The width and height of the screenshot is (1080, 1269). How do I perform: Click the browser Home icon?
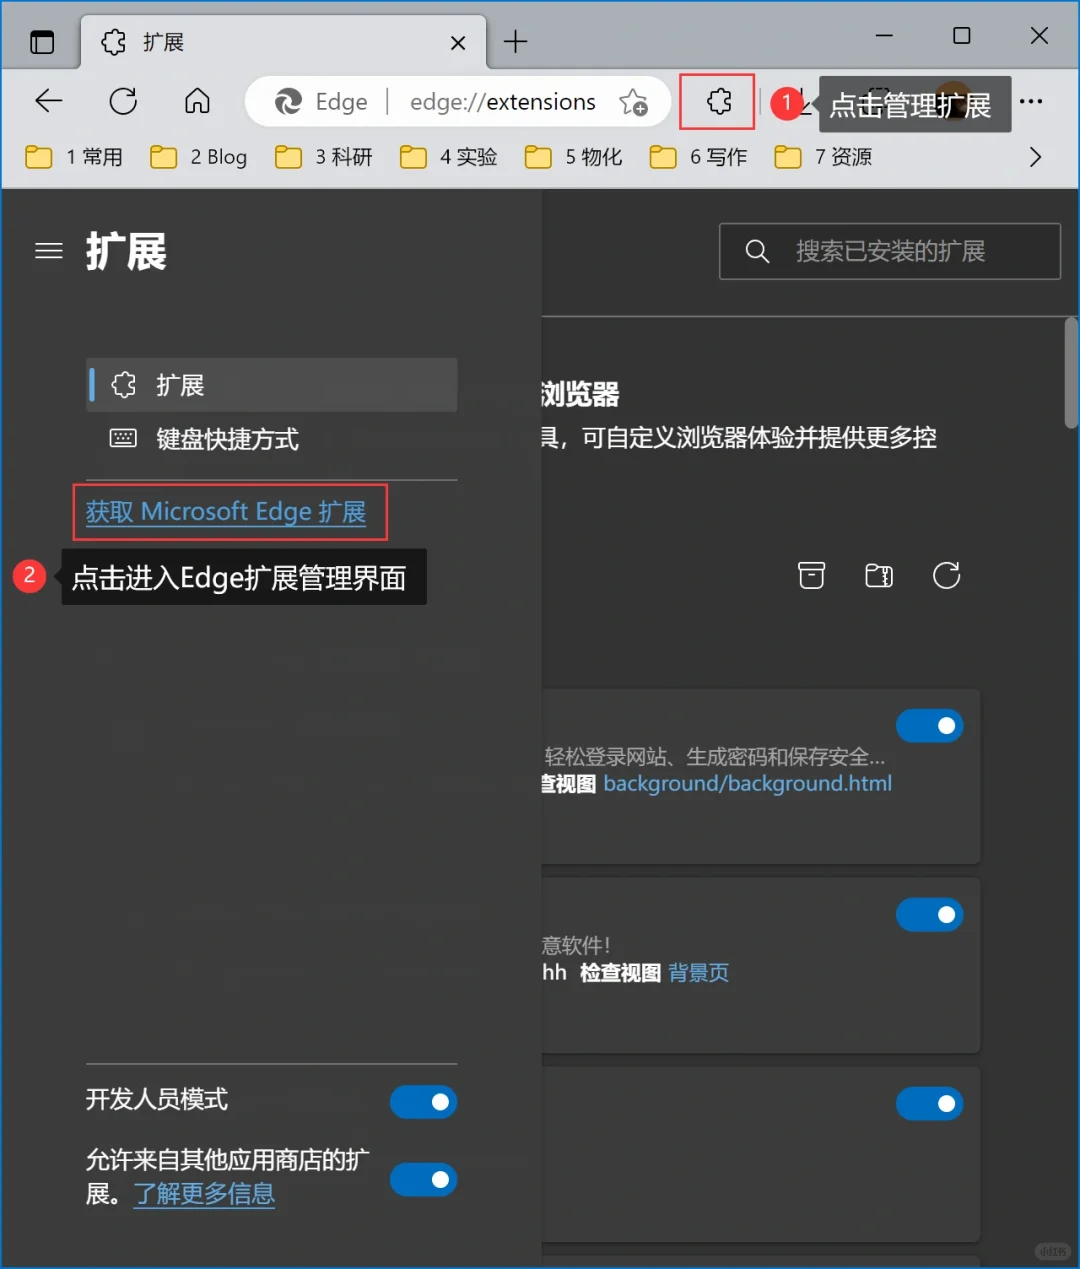197,101
